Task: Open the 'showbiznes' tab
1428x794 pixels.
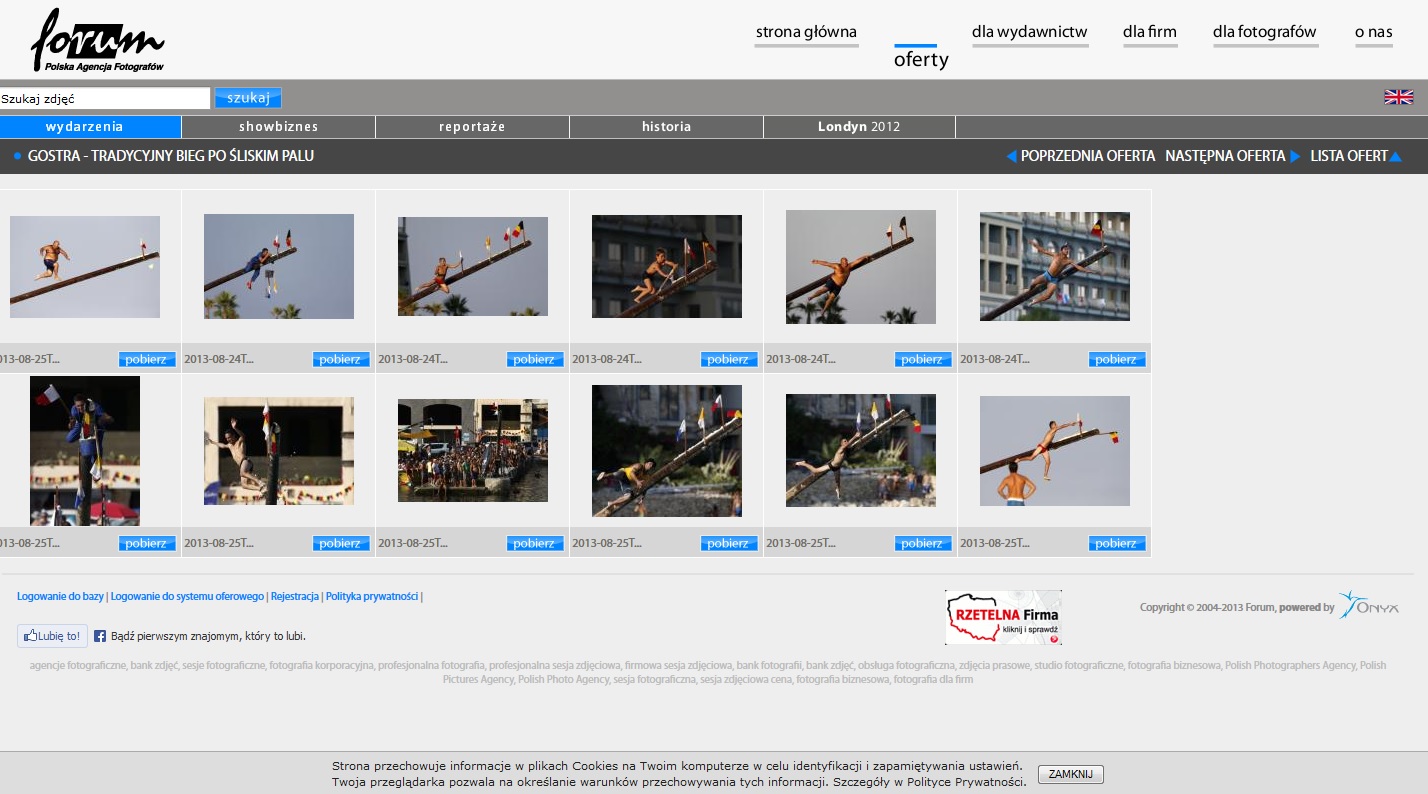Action: [x=278, y=127]
